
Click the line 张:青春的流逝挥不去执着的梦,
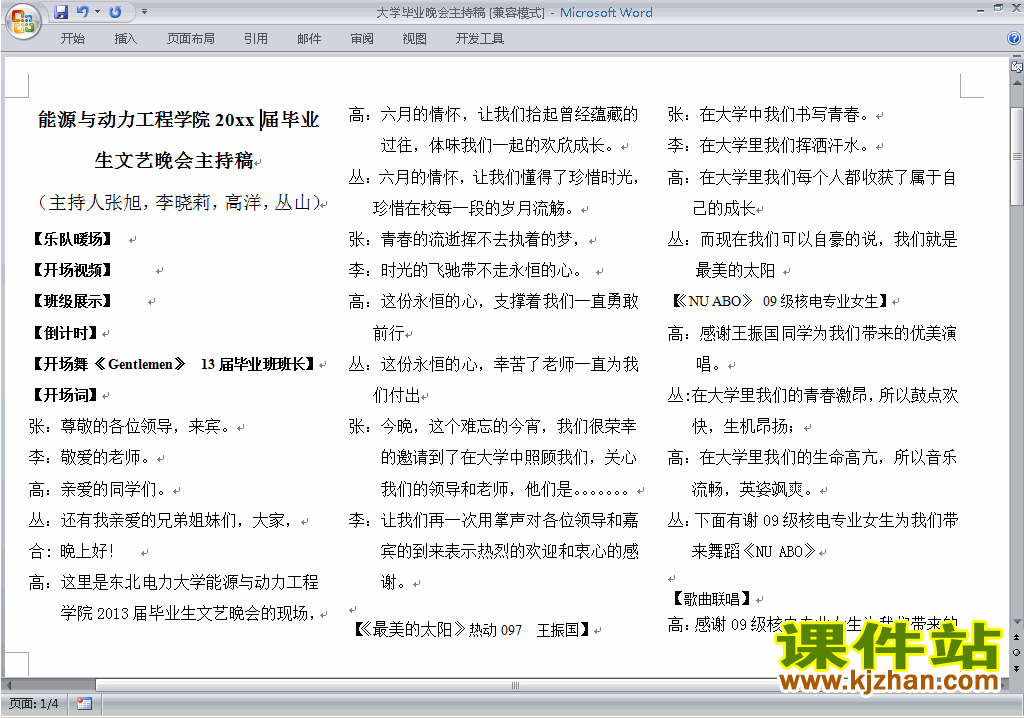point(466,239)
